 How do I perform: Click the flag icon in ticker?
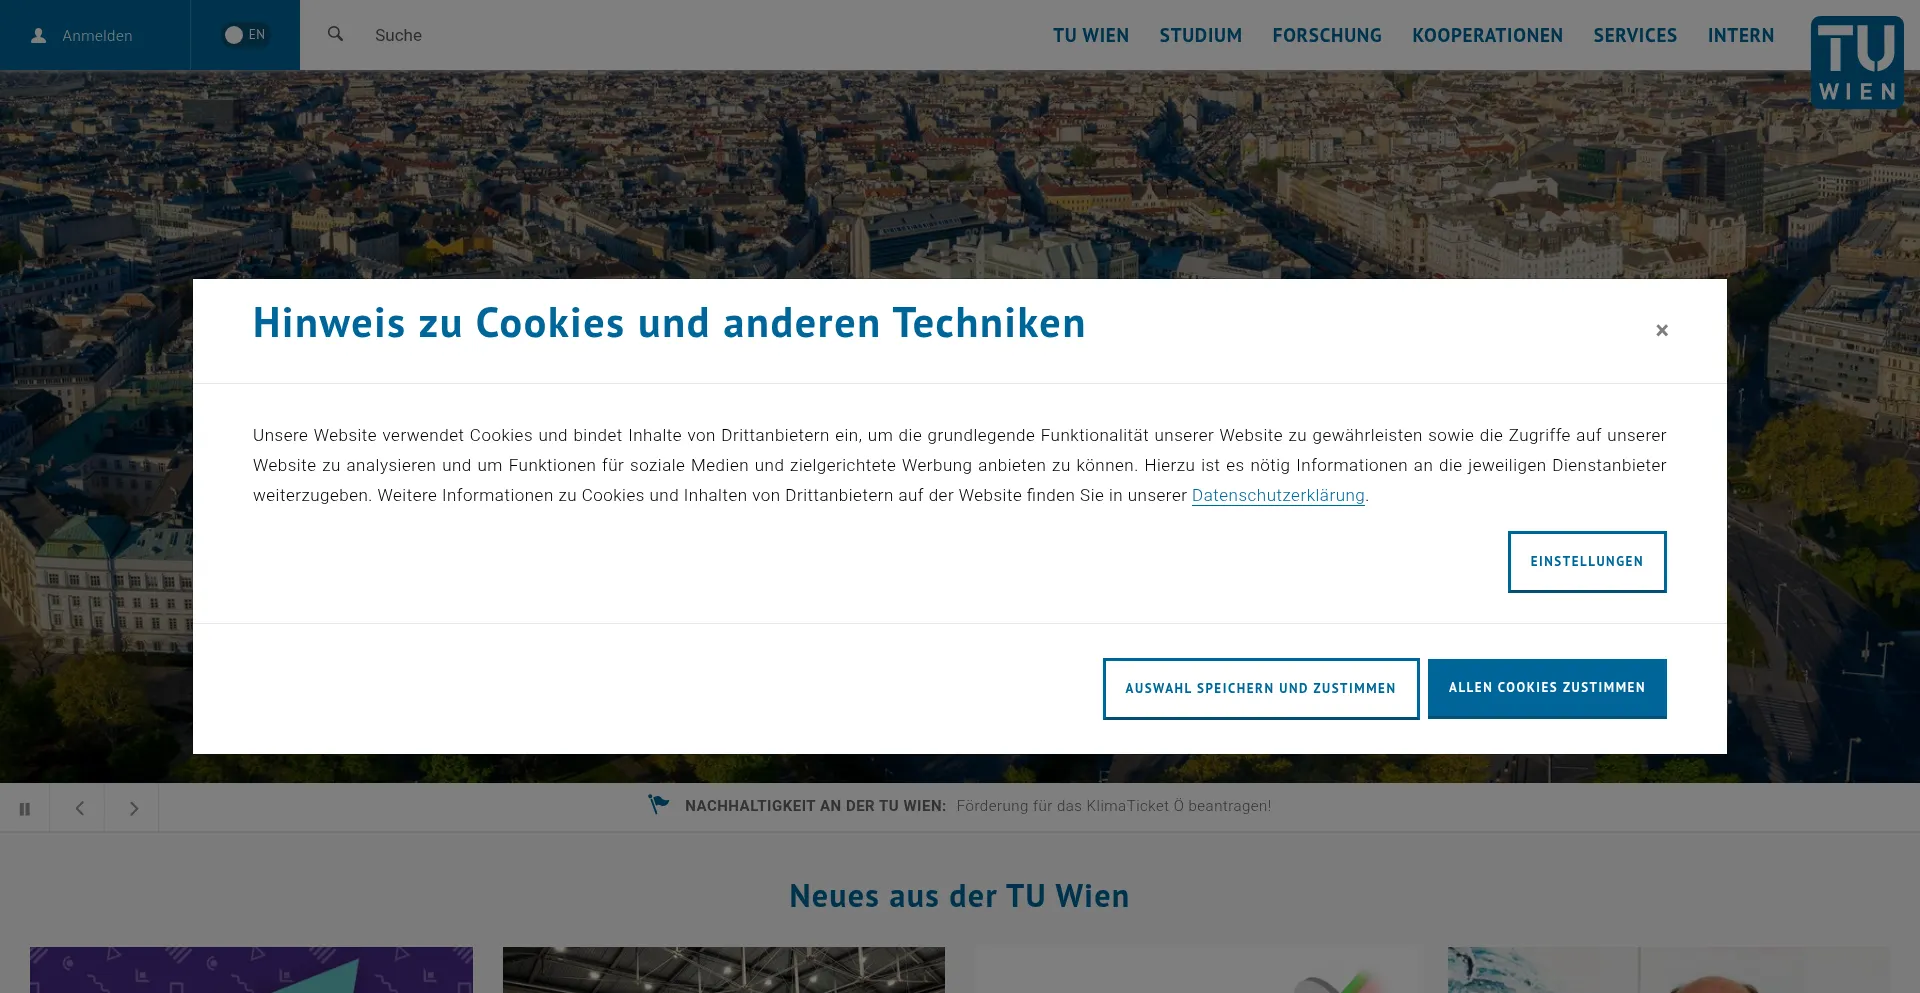tap(658, 804)
